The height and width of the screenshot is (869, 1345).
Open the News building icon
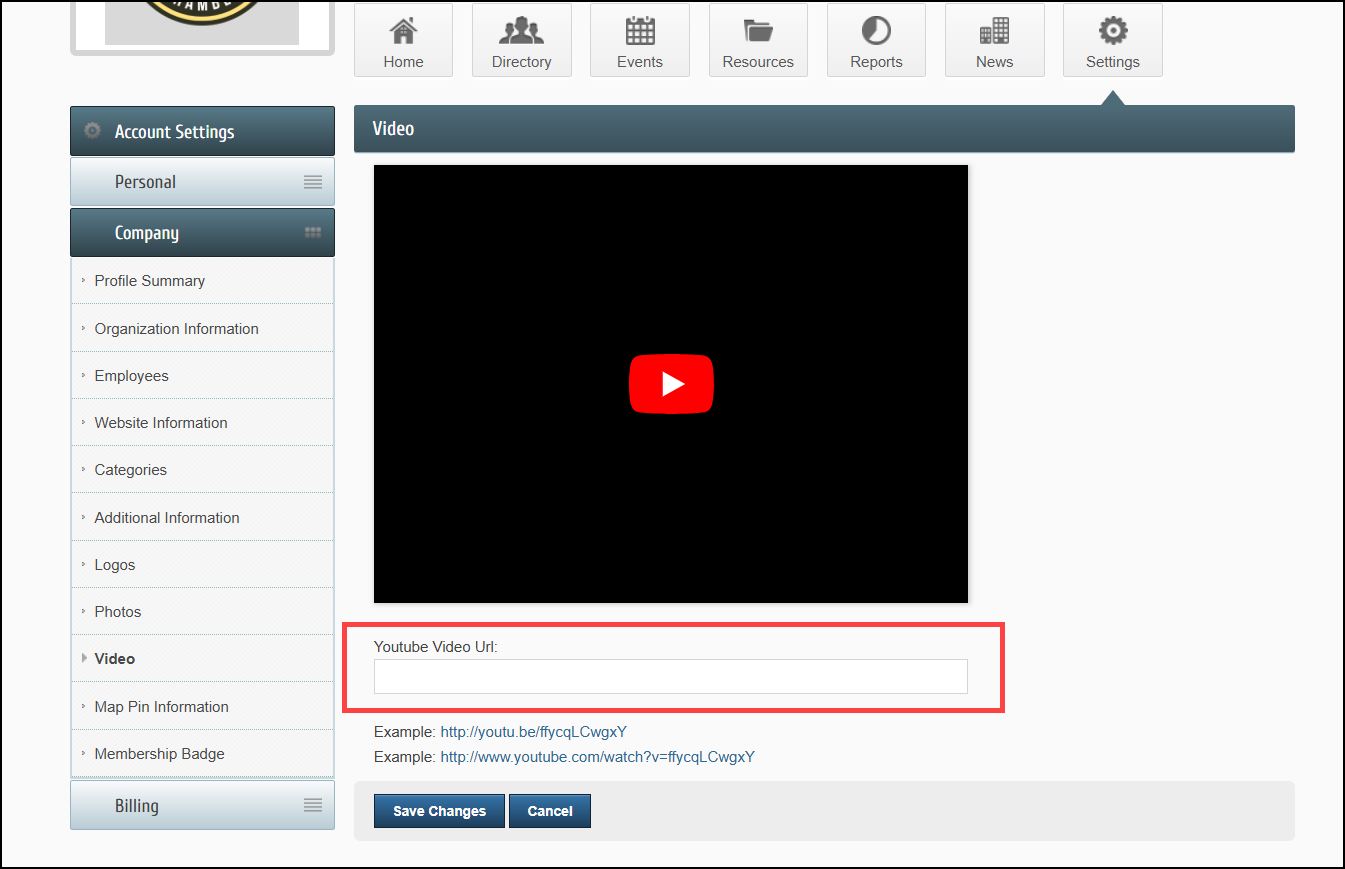pyautogui.click(x=994, y=32)
